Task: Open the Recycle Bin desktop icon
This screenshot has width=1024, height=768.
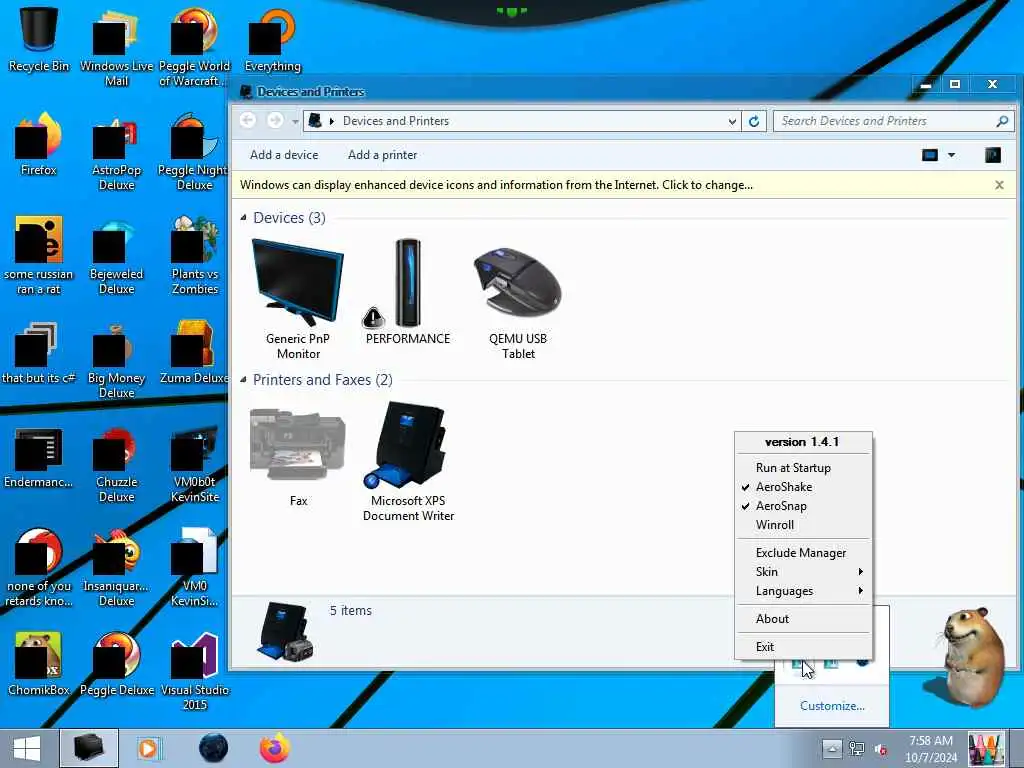Action: (39, 39)
